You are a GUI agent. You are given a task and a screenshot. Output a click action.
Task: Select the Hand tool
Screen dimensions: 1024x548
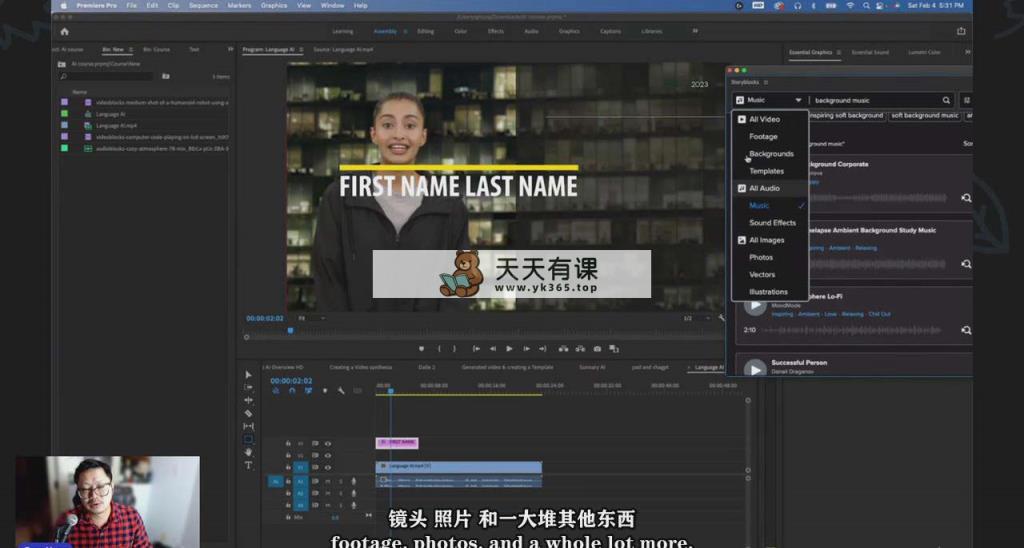(248, 452)
